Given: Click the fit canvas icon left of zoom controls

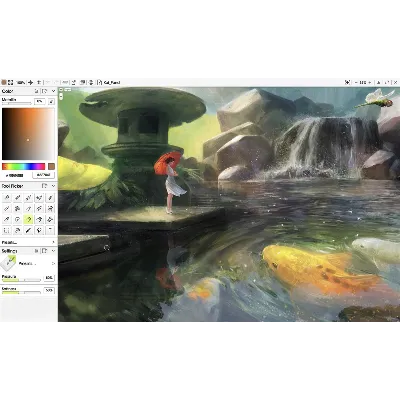Looking at the screenshot, I should pos(347,82).
